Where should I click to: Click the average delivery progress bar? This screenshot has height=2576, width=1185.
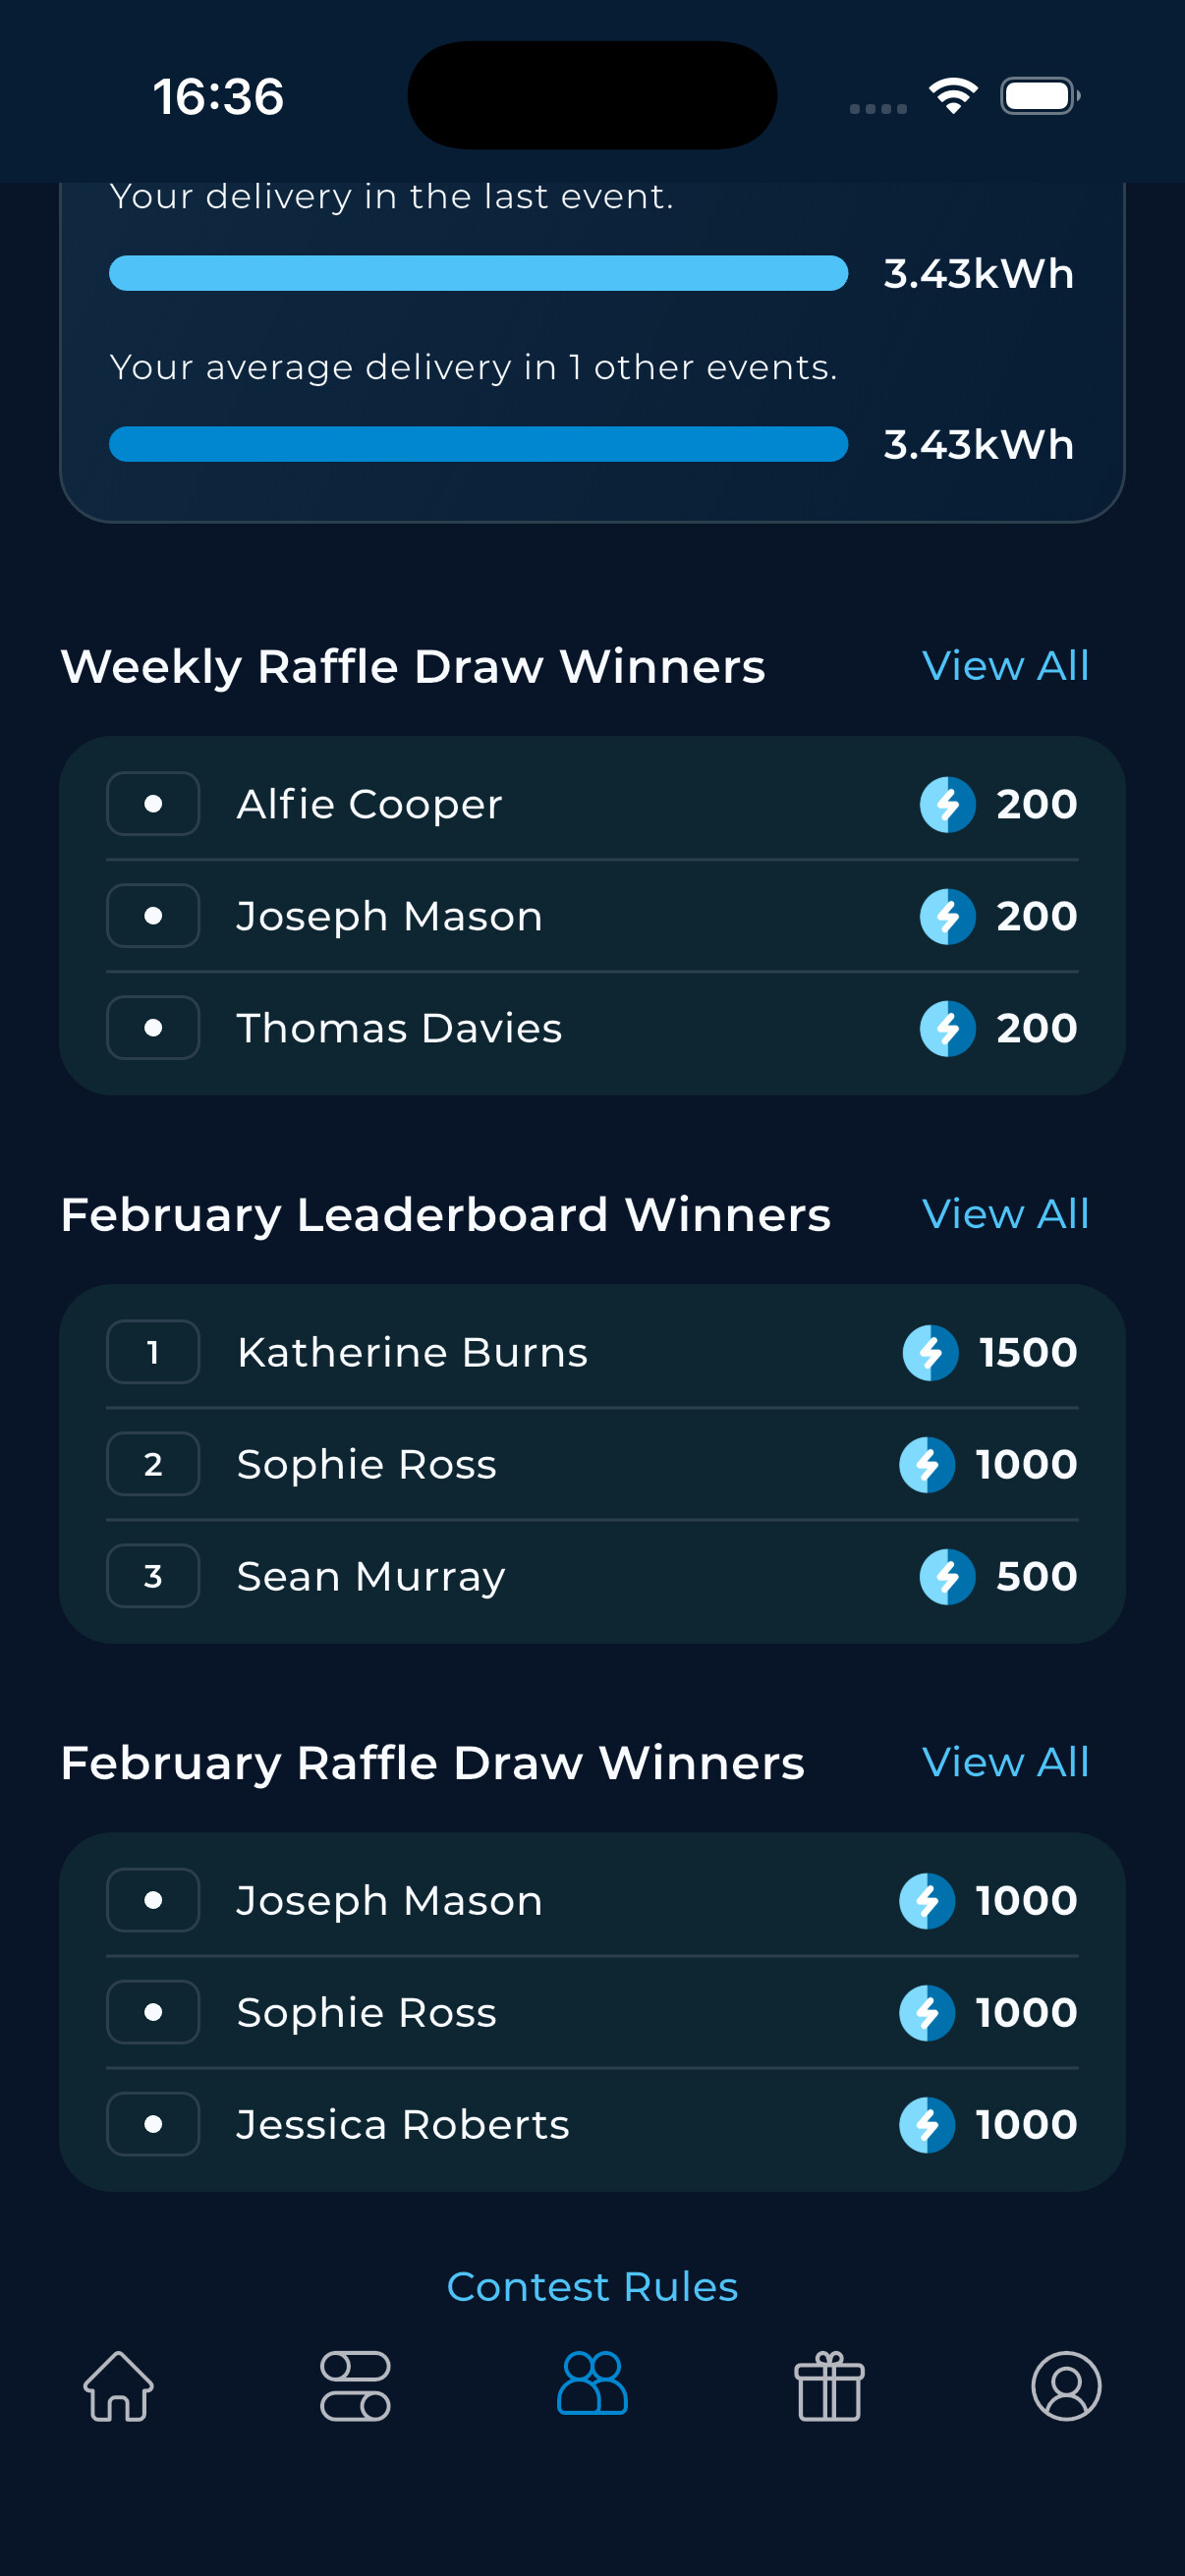478,444
